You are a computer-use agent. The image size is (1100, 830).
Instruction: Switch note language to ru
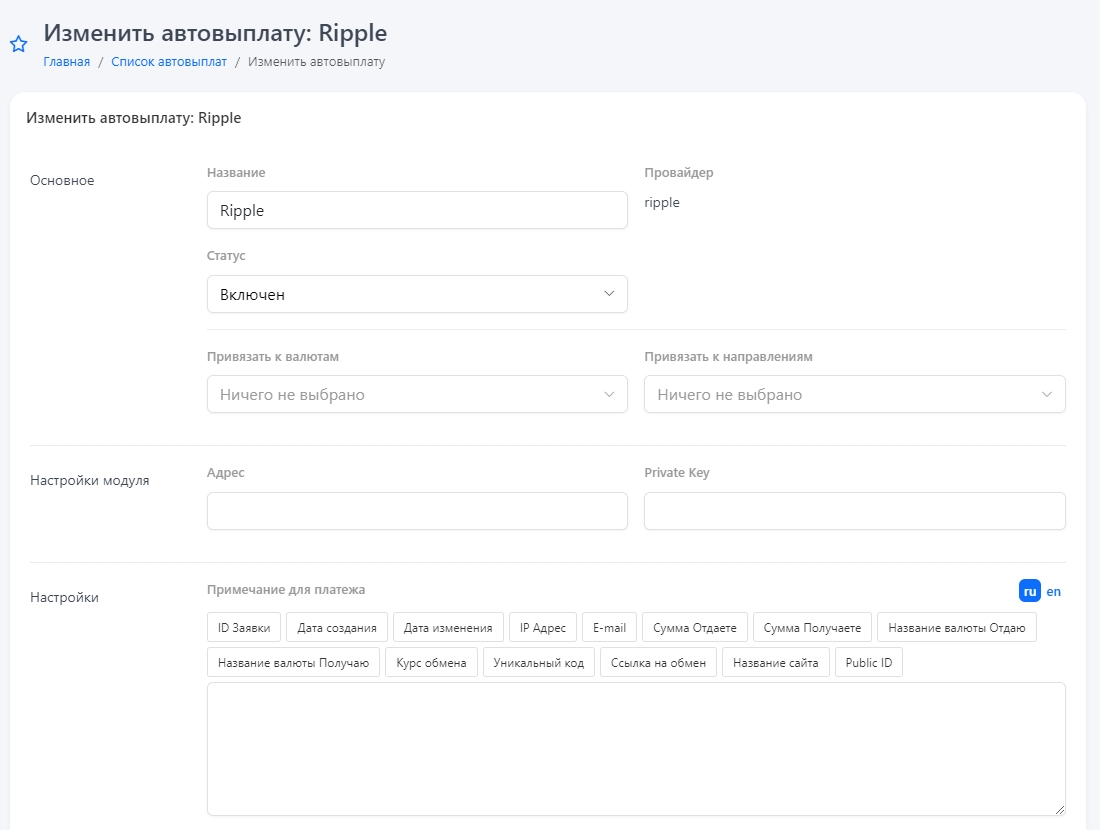click(1029, 591)
